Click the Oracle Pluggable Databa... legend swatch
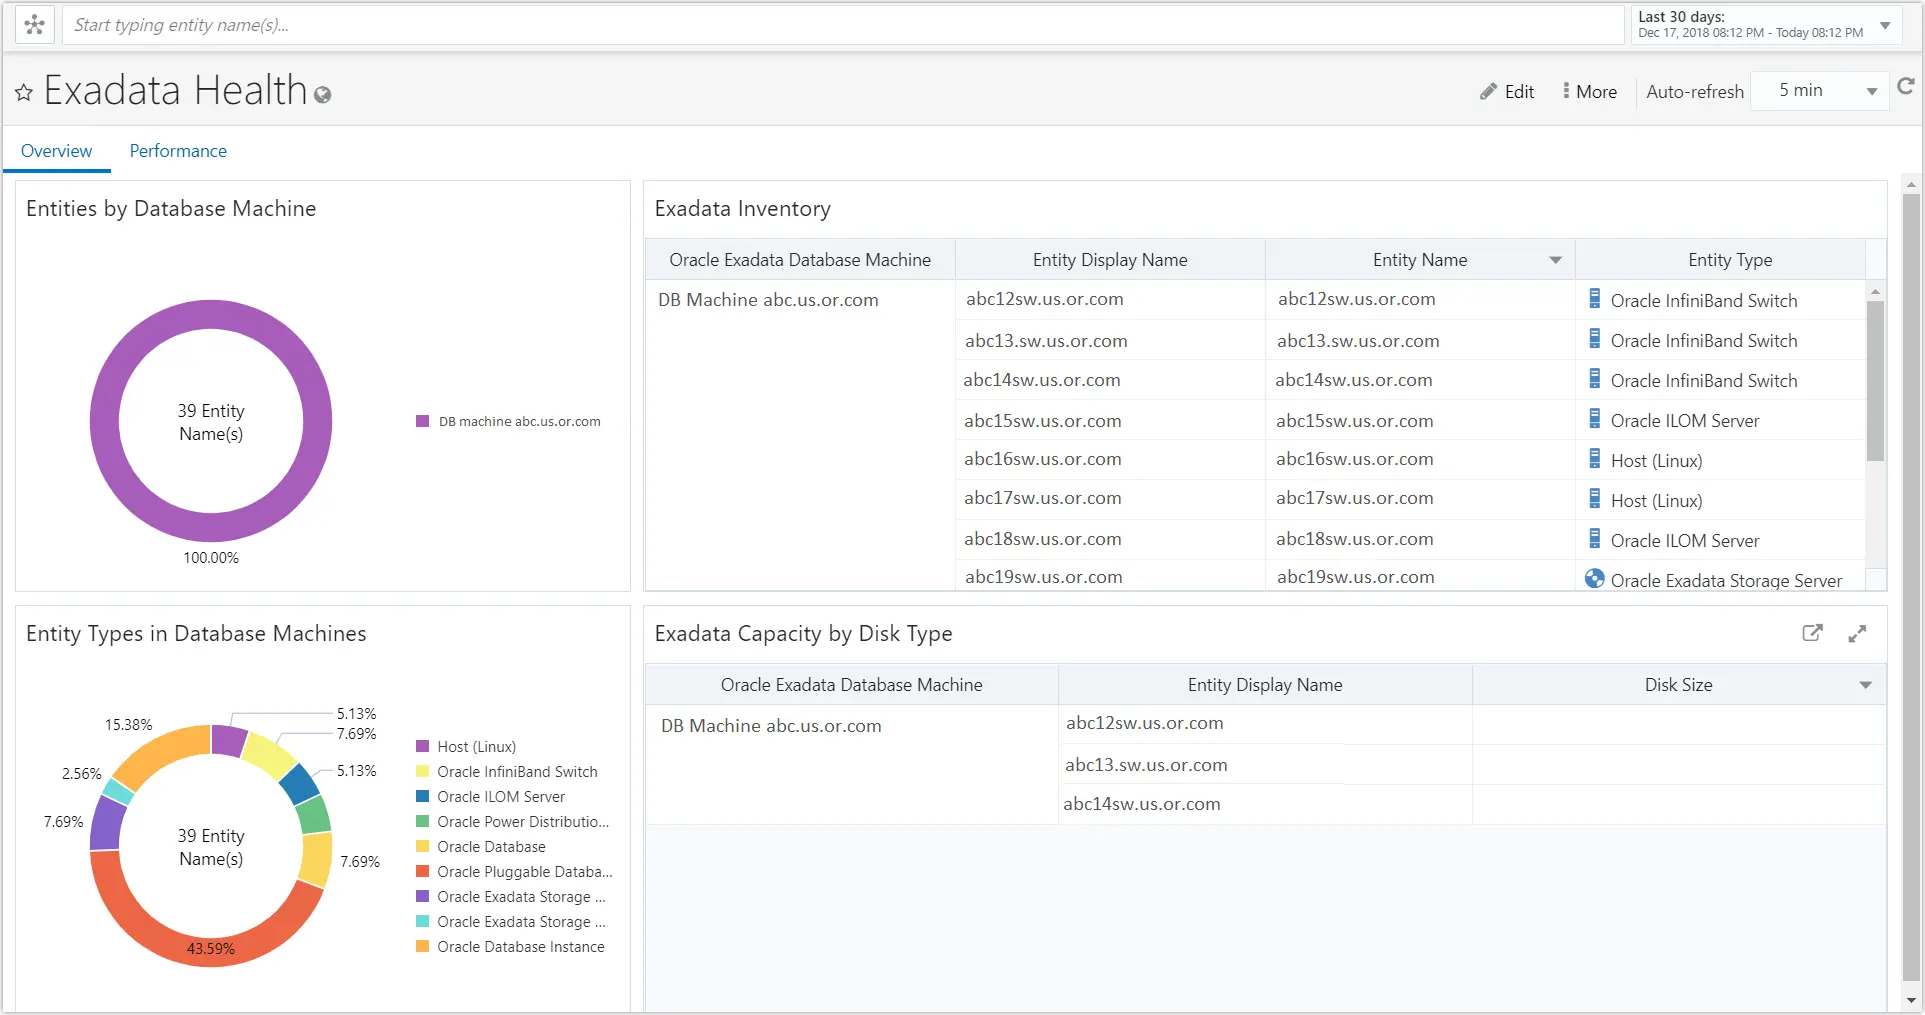Screen dimensions: 1925x1015 pyautogui.click(x=422, y=871)
